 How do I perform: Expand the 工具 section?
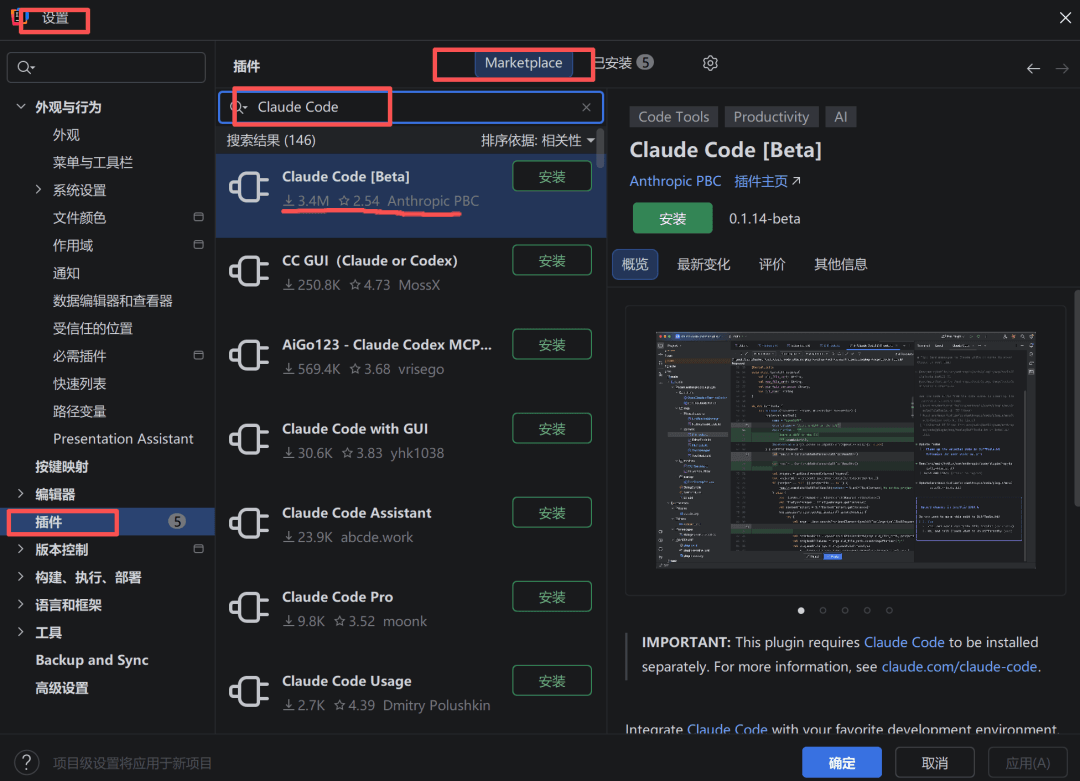(x=21, y=632)
